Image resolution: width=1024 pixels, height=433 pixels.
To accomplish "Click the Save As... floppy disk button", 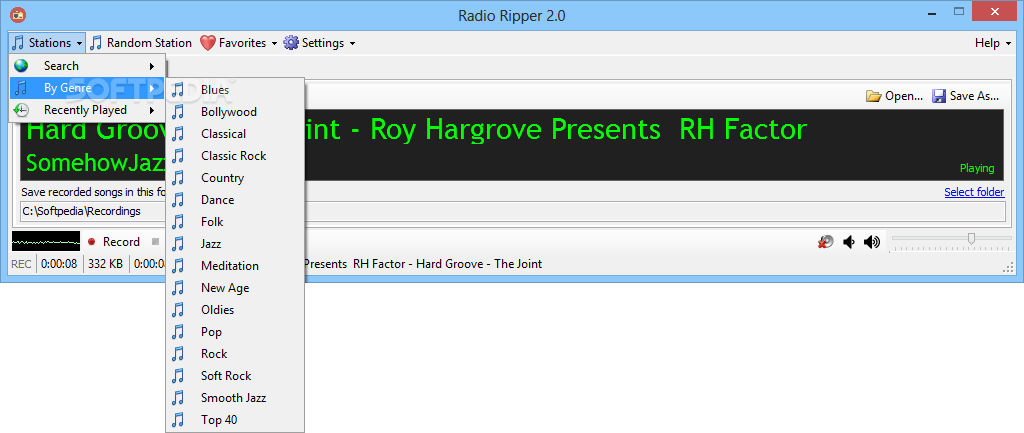I will pyautogui.click(x=965, y=96).
